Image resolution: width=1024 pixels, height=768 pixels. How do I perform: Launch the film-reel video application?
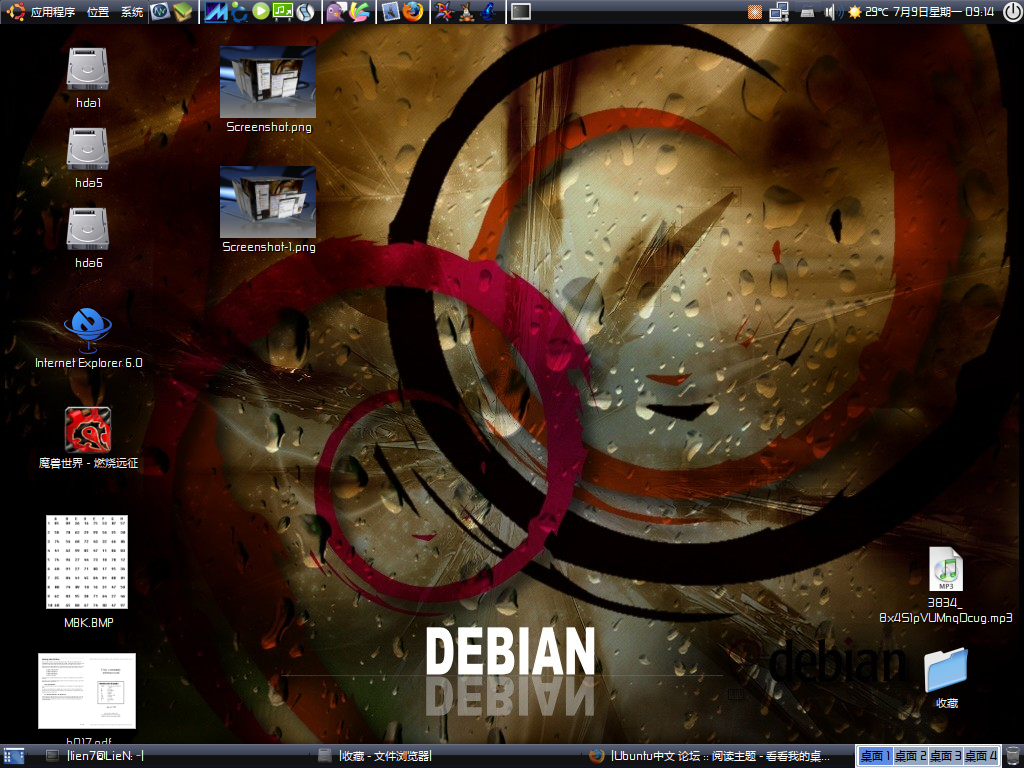[x=305, y=12]
